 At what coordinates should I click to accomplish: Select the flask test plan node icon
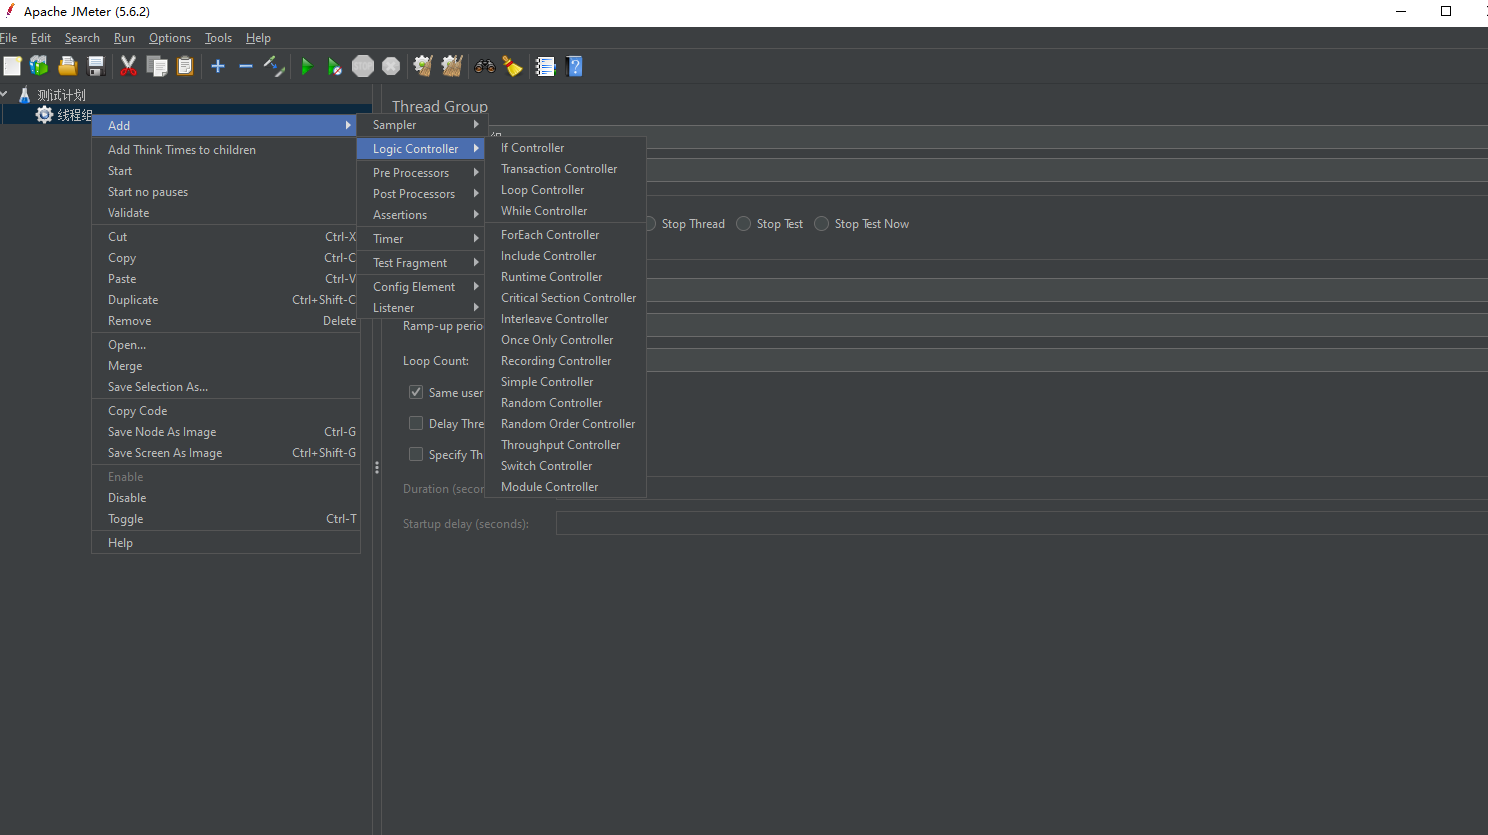[25, 95]
